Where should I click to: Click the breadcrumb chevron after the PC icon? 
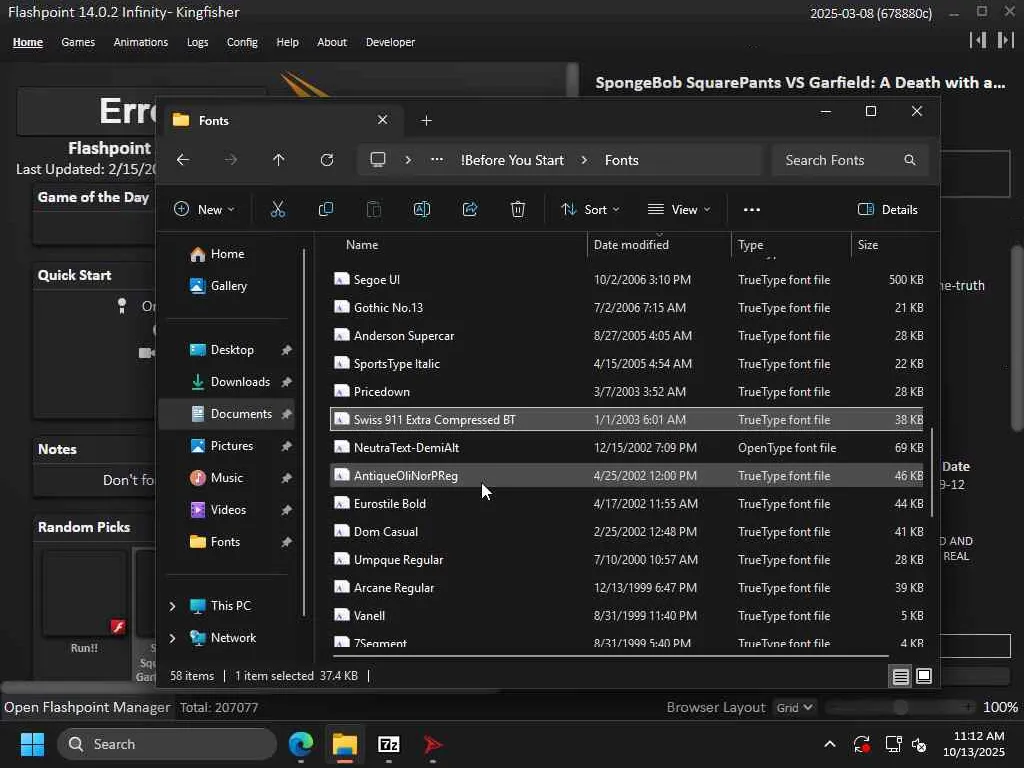408,160
